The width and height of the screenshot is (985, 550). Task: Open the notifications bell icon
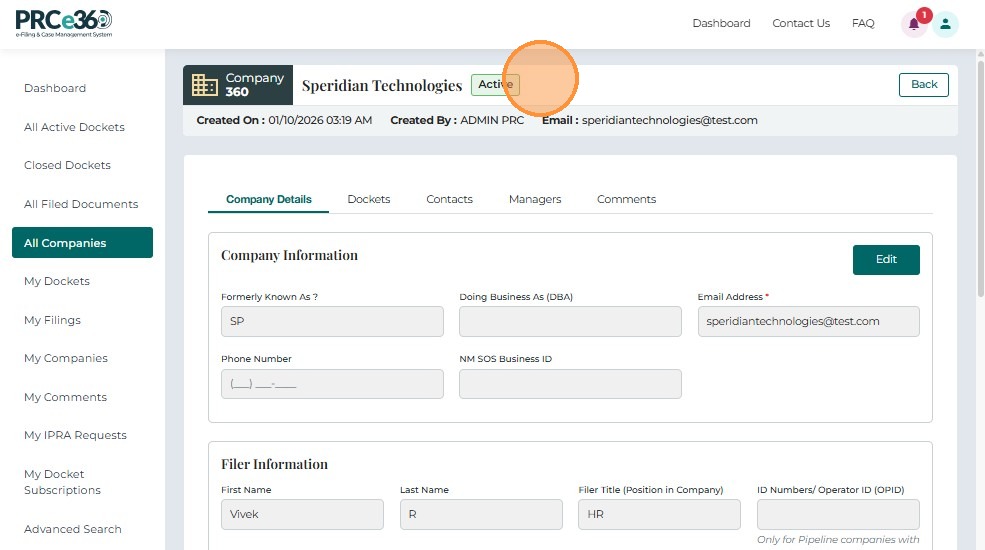click(x=913, y=25)
